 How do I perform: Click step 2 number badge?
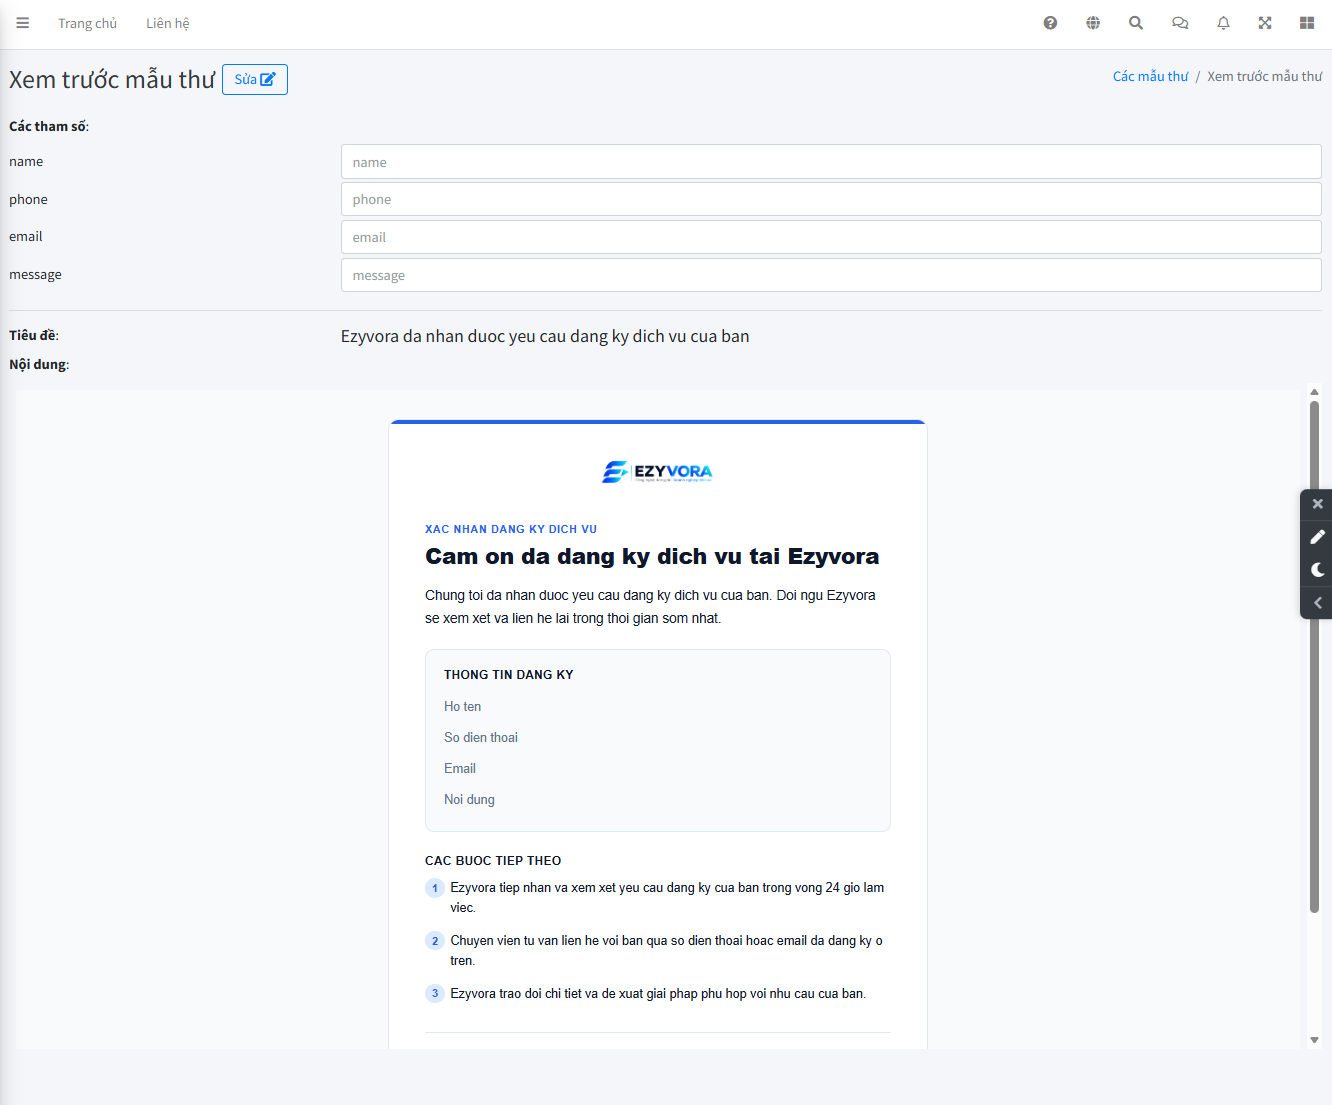[435, 941]
